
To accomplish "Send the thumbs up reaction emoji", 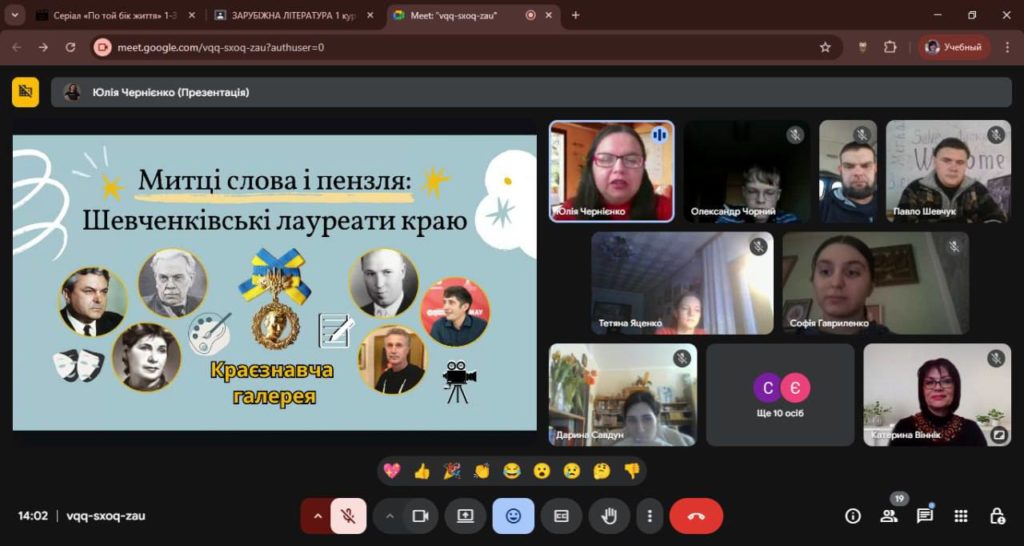I will click(422, 470).
